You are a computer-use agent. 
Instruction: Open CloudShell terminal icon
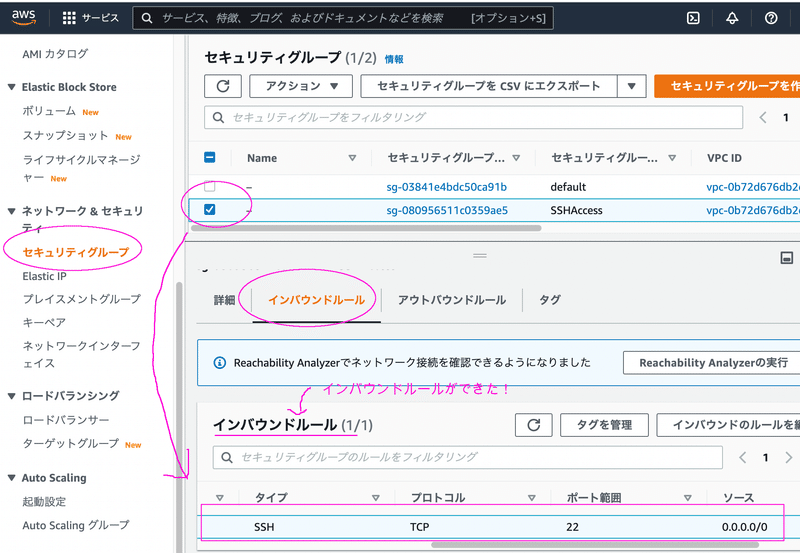(x=693, y=18)
